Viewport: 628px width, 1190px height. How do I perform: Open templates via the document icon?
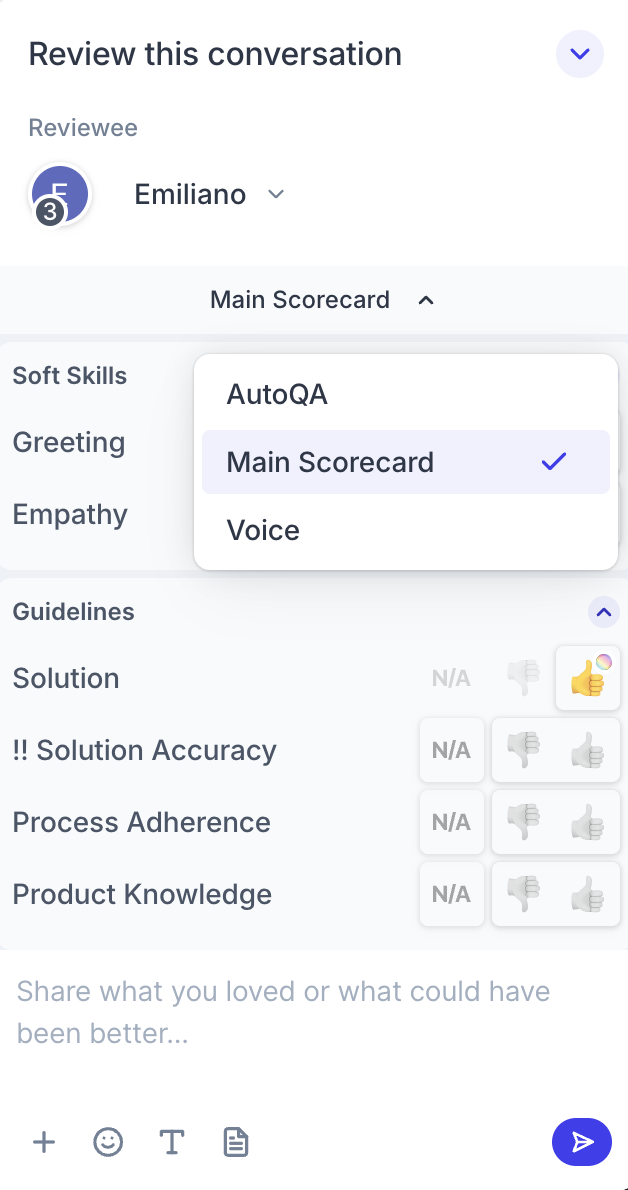235,1141
